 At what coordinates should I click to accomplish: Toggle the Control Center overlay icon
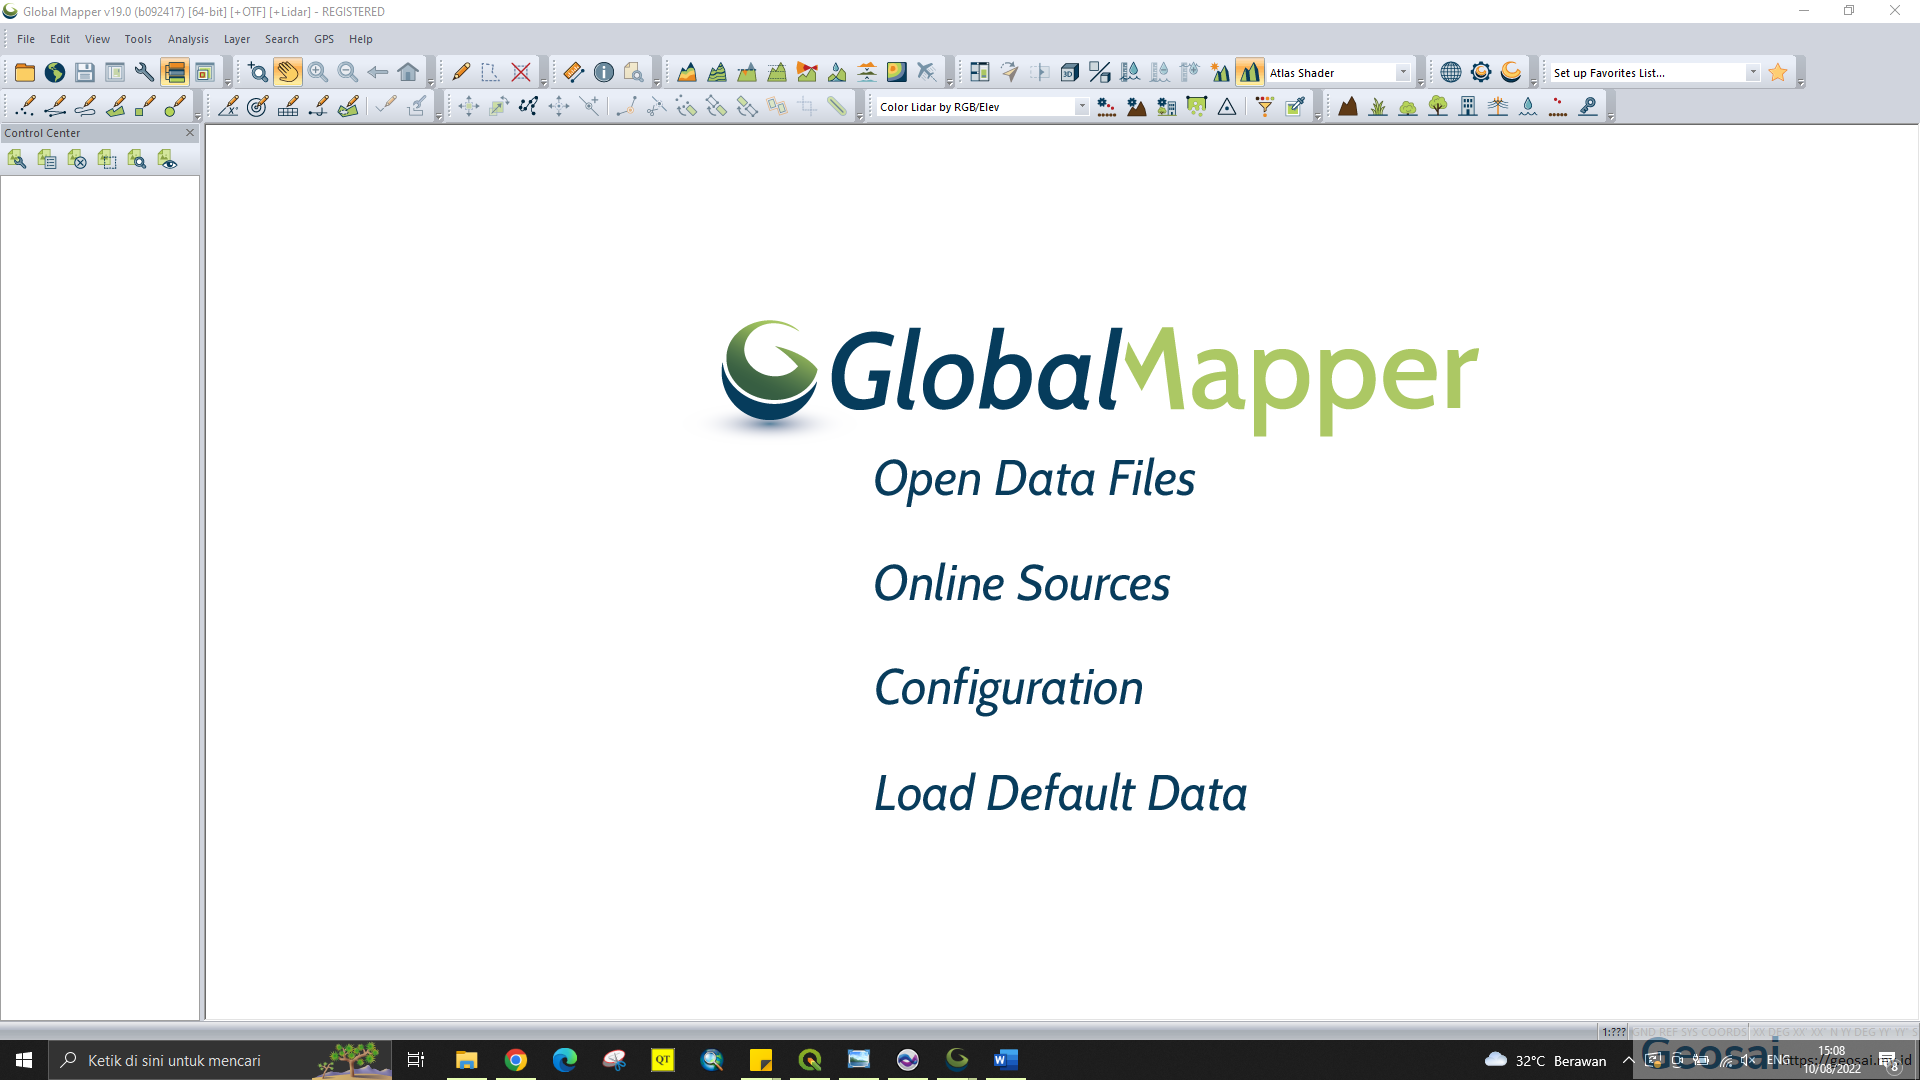tap(175, 72)
